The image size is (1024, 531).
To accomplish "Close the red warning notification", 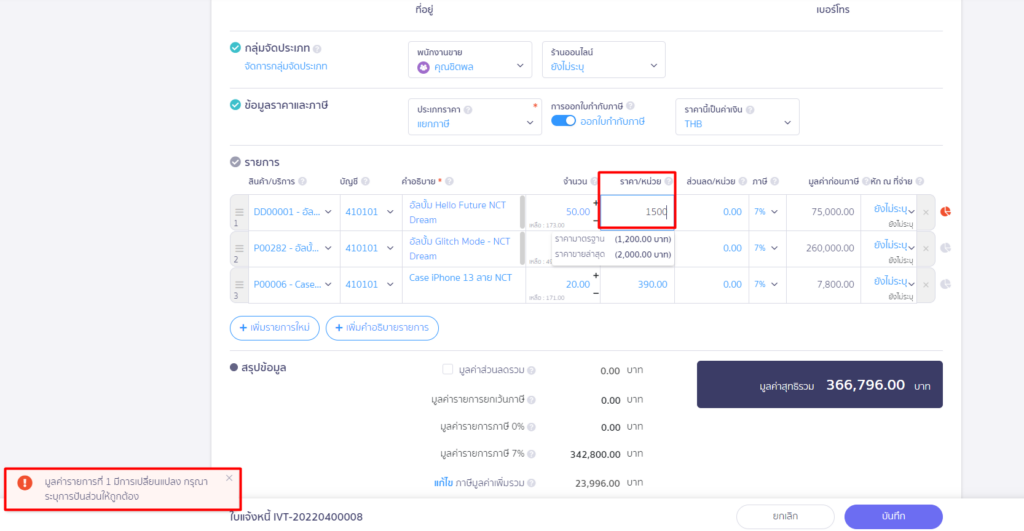I will pyautogui.click(x=229, y=478).
